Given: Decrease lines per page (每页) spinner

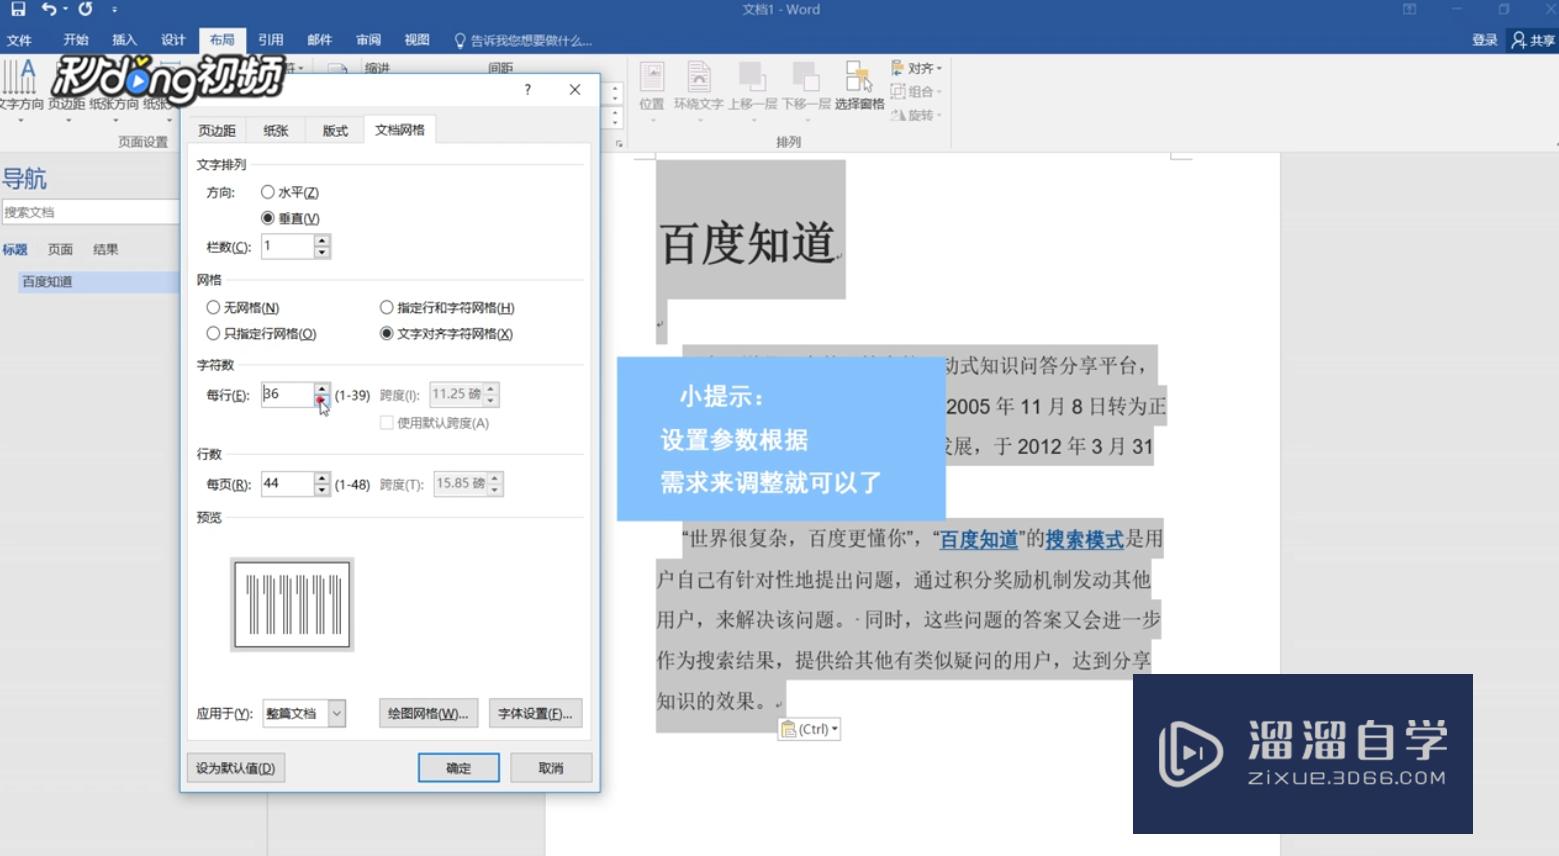Looking at the screenshot, I should pyautogui.click(x=321, y=490).
